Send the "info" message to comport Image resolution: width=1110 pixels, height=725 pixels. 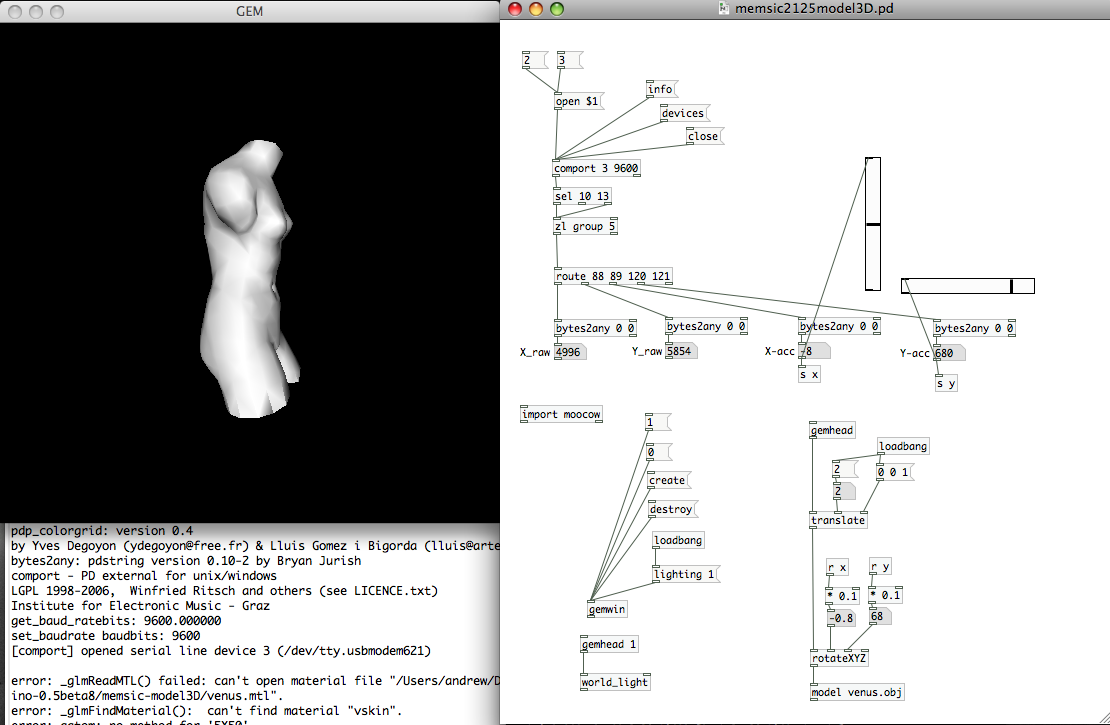click(x=662, y=89)
